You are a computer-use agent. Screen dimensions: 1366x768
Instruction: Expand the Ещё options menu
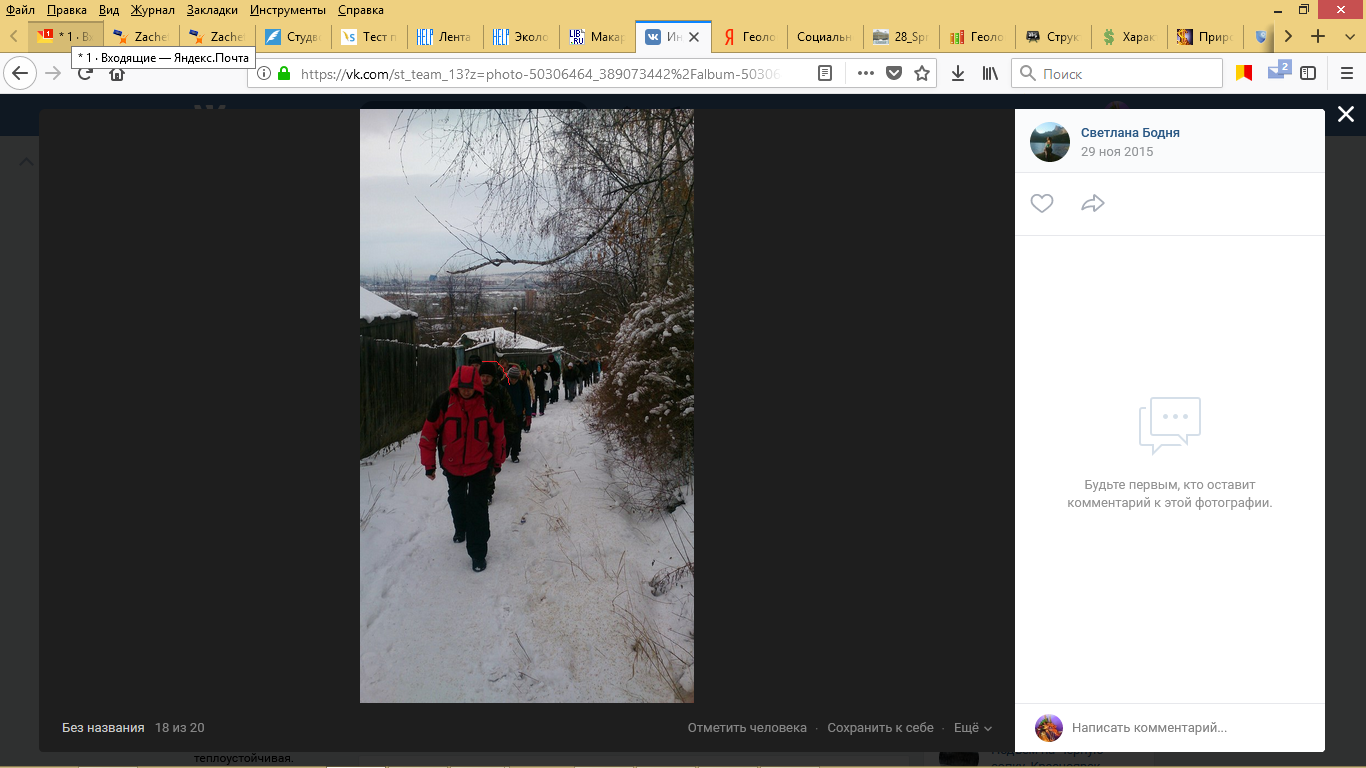click(x=973, y=728)
